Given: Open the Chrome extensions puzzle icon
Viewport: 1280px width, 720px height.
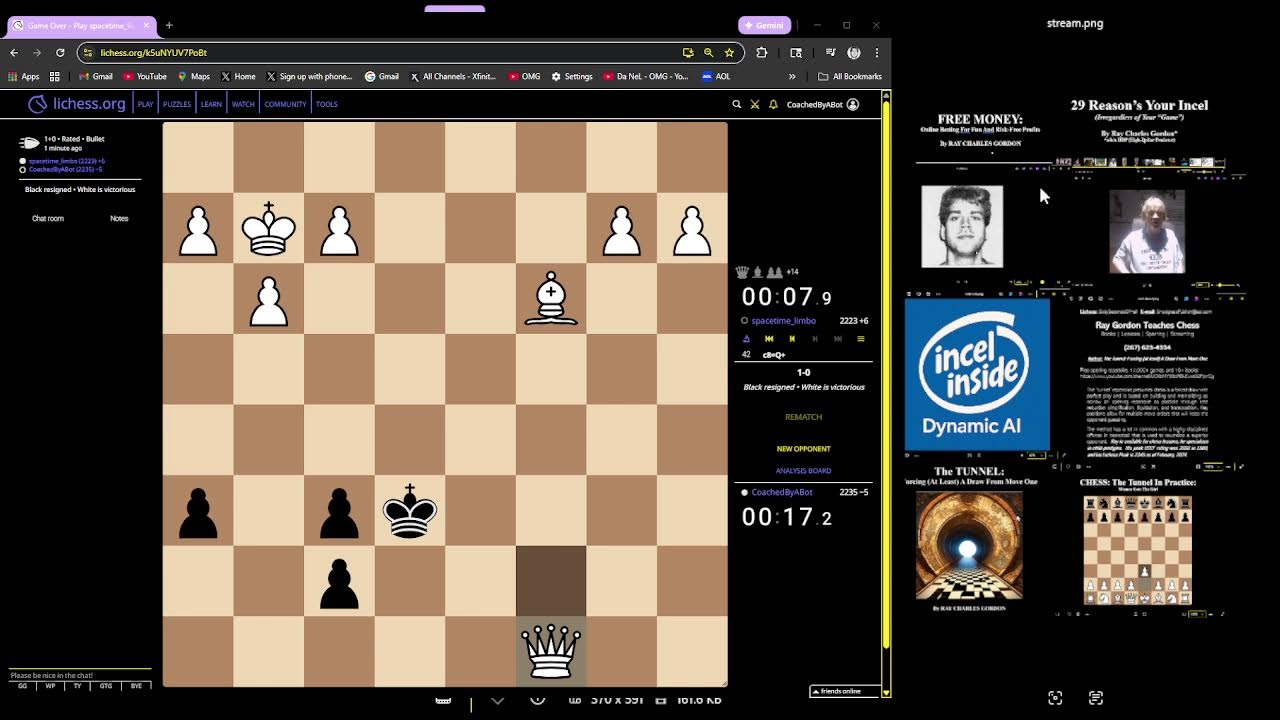Looking at the screenshot, I should (x=762, y=52).
